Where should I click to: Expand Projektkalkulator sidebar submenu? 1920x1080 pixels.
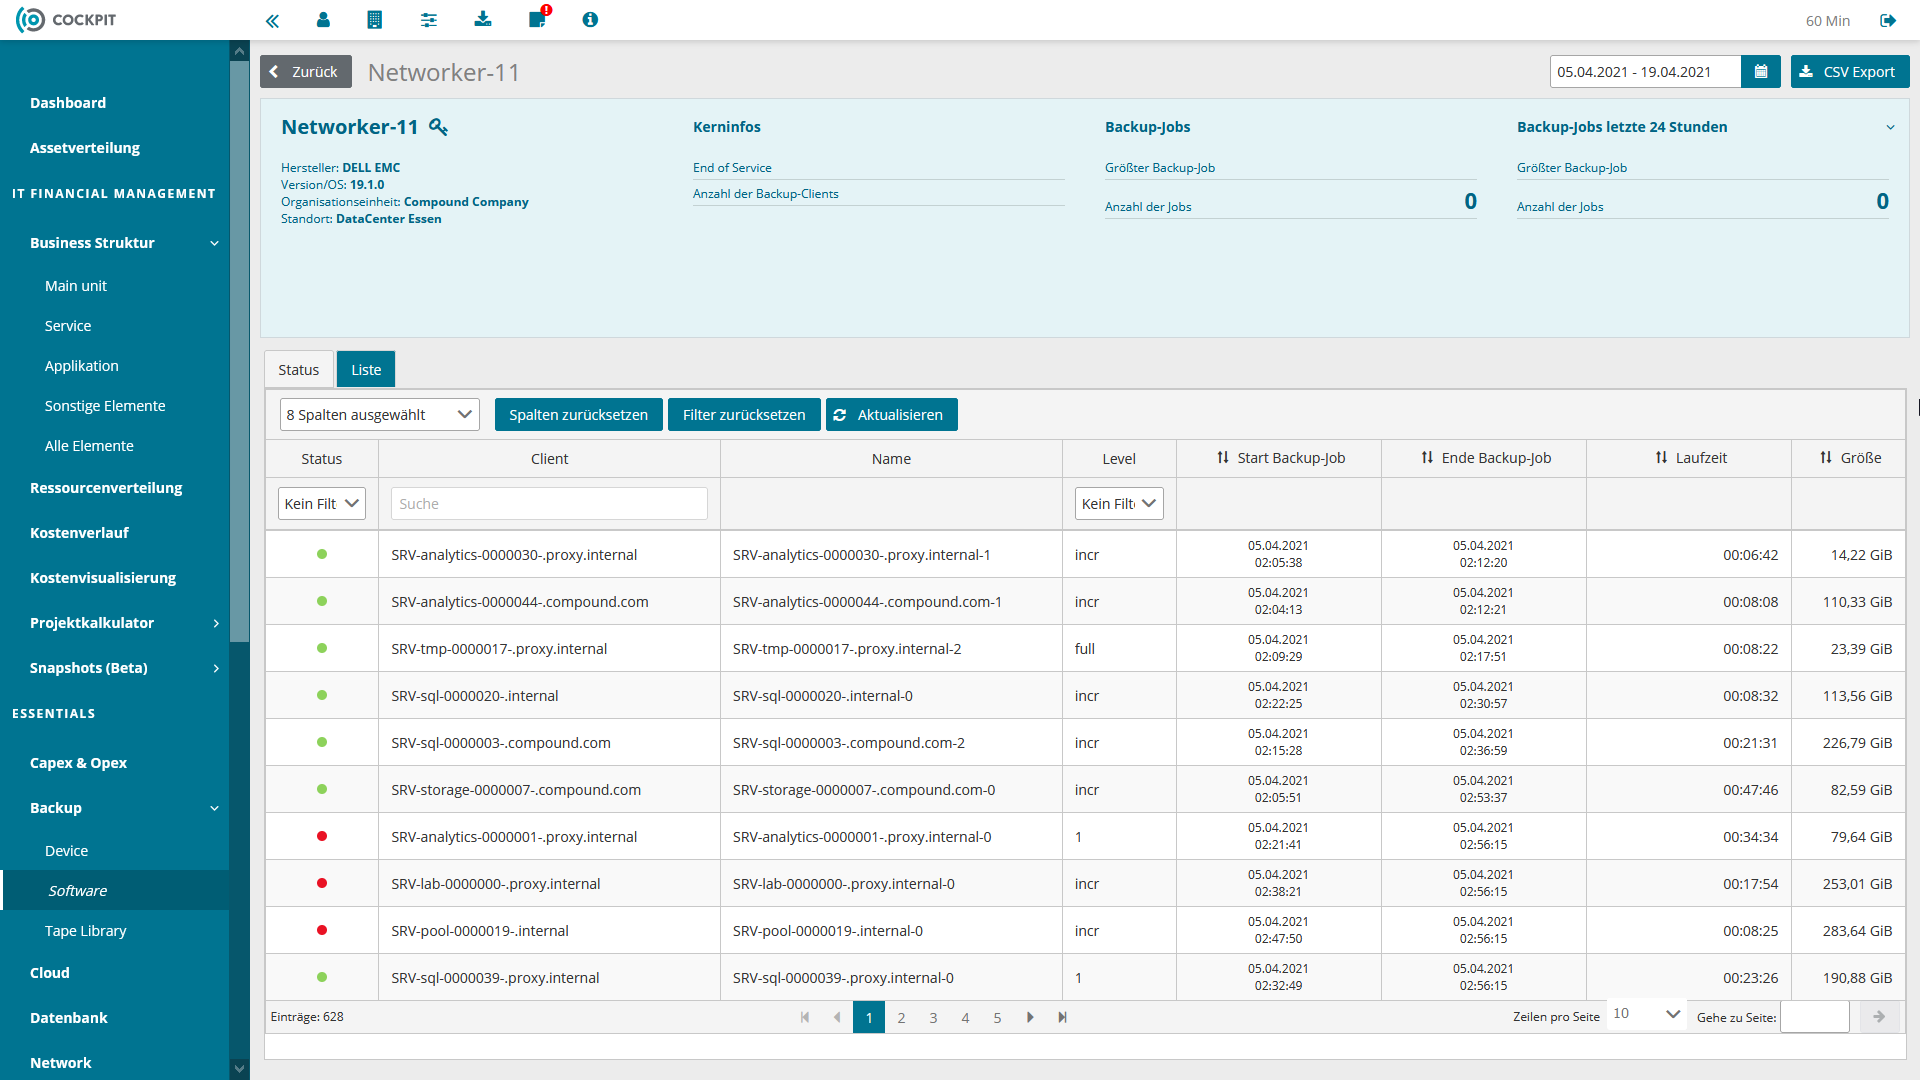[x=215, y=623]
